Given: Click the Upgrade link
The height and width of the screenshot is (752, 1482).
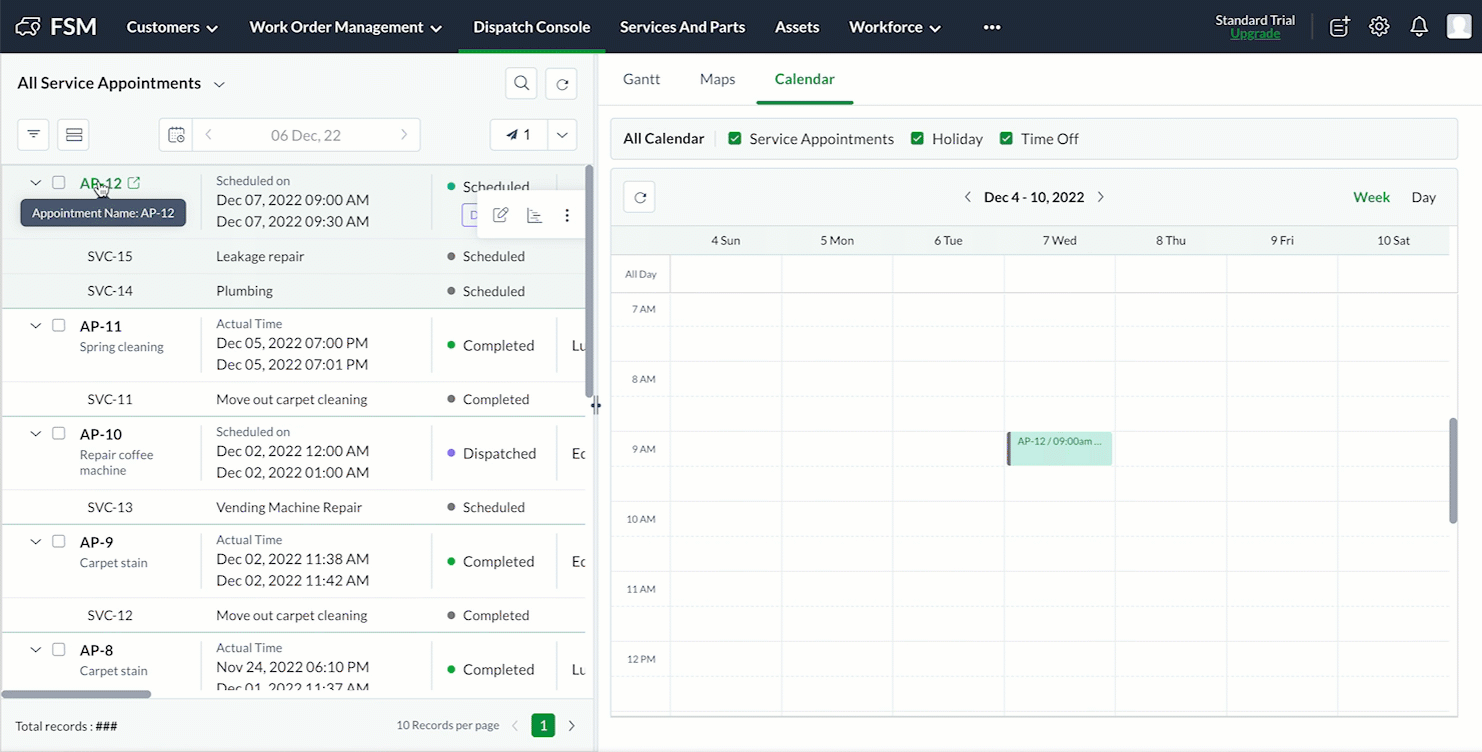Looking at the screenshot, I should [1255, 34].
